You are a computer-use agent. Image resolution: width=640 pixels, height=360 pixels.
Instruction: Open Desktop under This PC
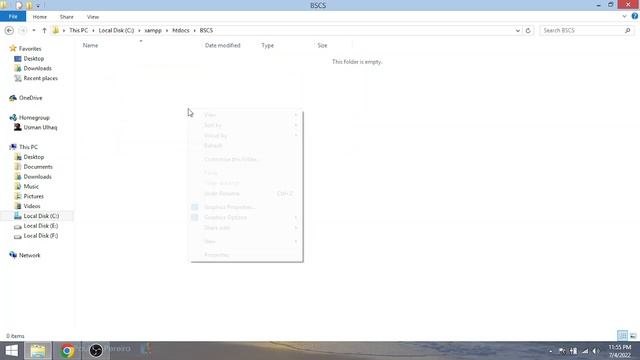(x=33, y=157)
